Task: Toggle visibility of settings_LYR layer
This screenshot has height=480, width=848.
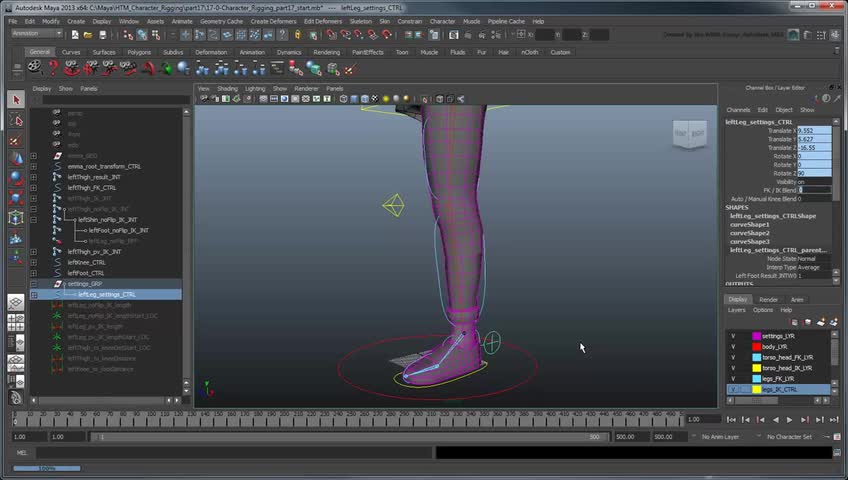Action: (733, 336)
